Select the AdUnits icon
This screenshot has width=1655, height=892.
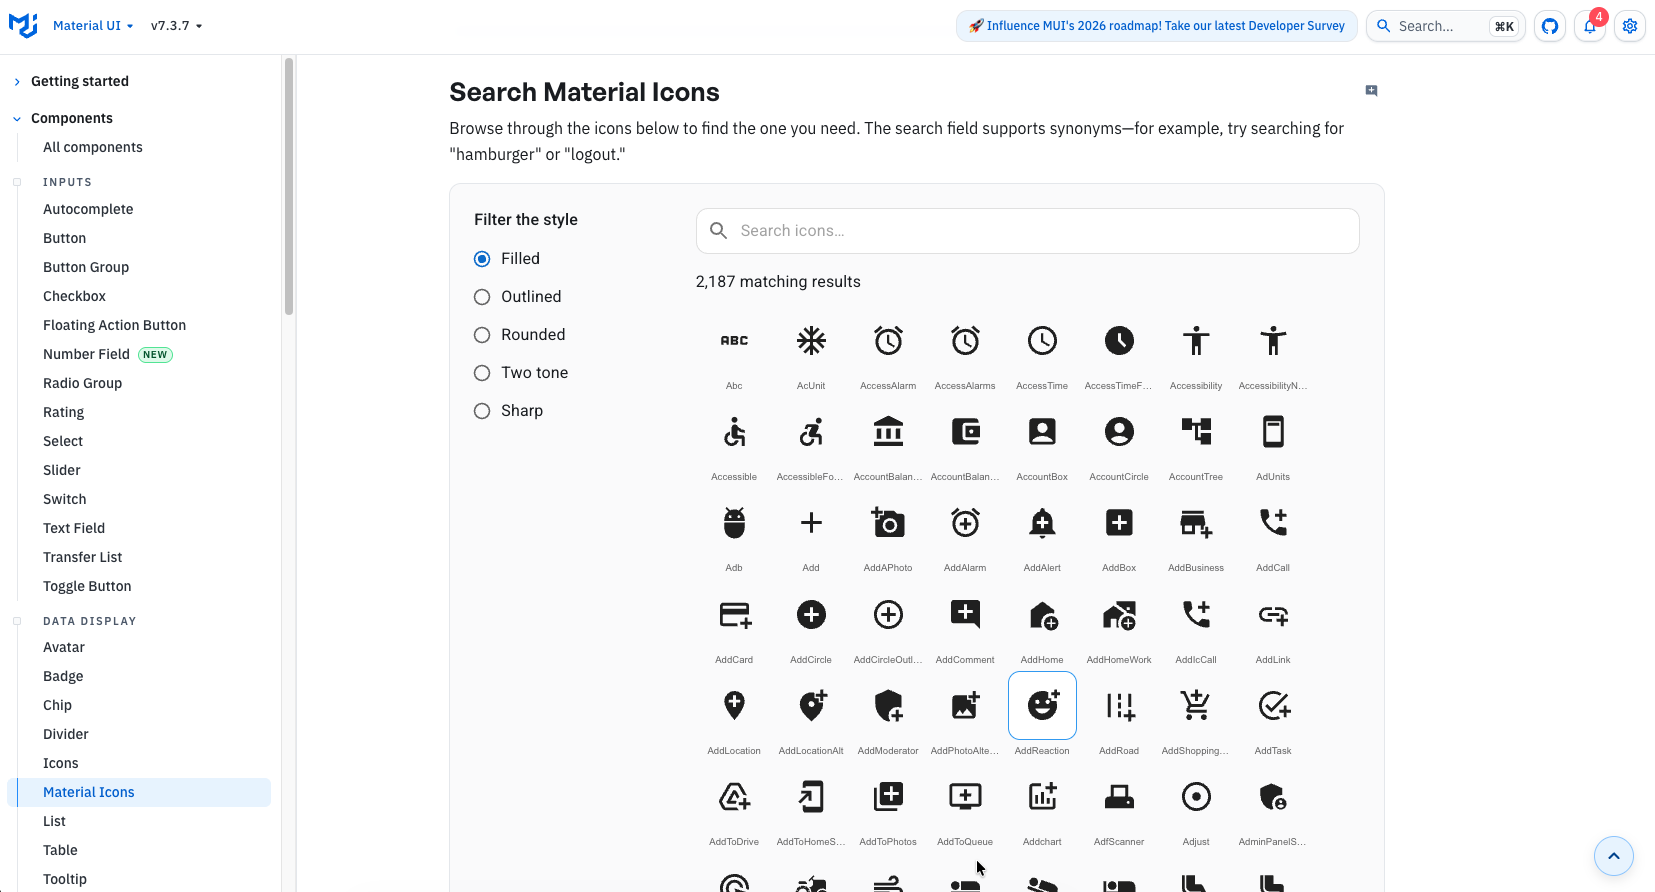coord(1273,432)
